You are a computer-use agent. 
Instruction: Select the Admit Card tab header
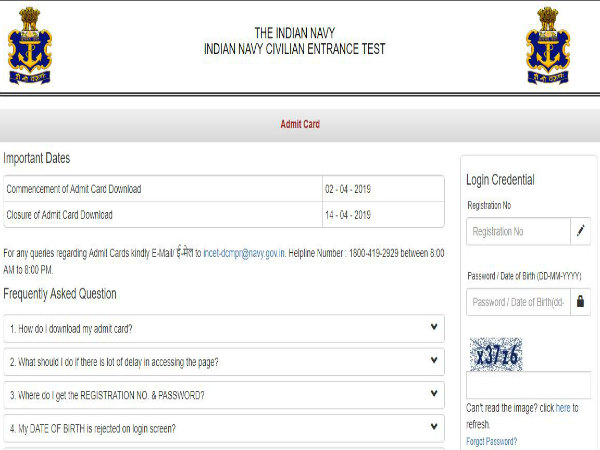pos(300,124)
